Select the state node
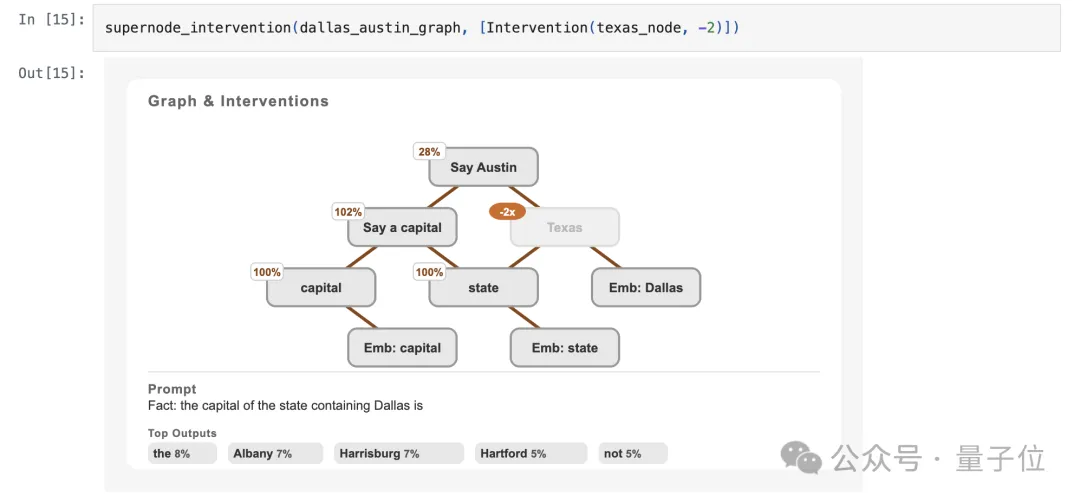This screenshot has height=502, width=1080. point(483,288)
